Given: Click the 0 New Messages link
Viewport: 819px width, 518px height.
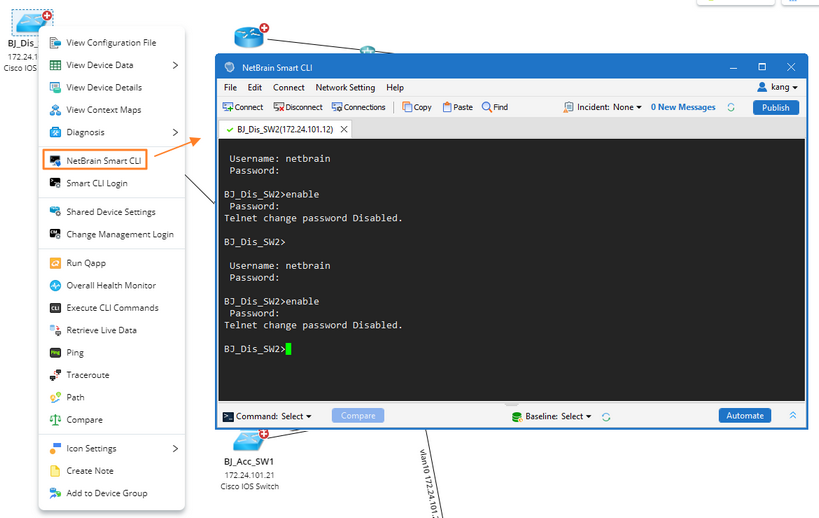Looking at the screenshot, I should pyautogui.click(x=683, y=107).
